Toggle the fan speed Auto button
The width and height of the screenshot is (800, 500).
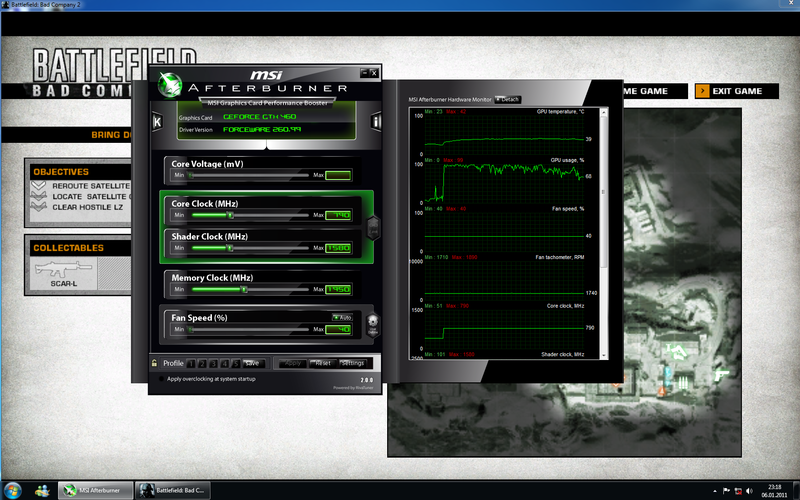(x=343, y=316)
